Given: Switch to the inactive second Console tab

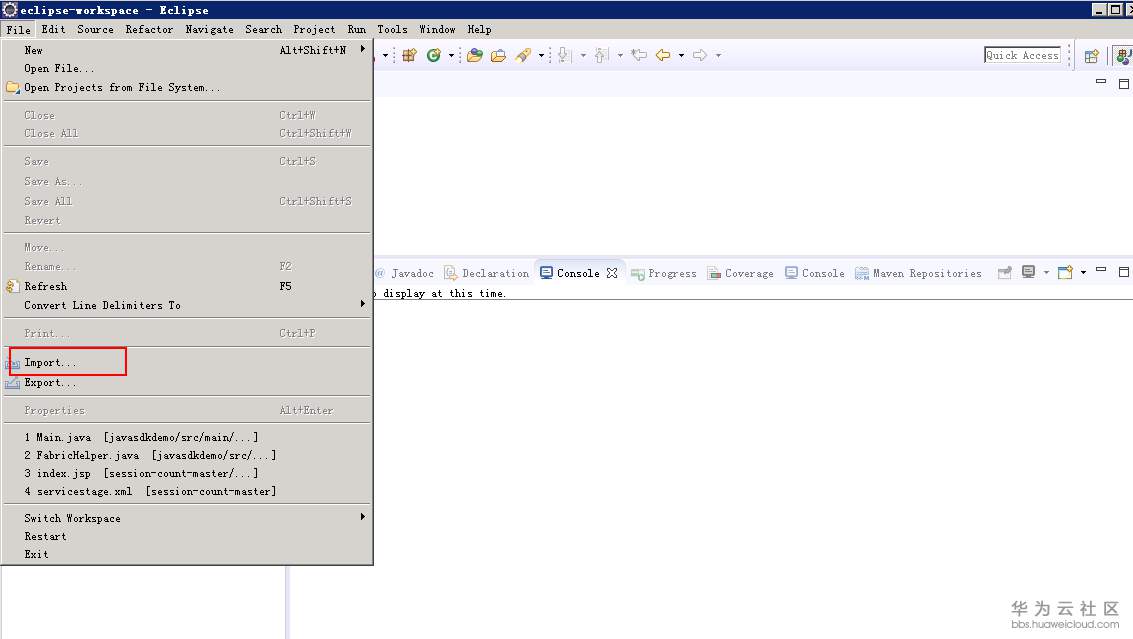Looking at the screenshot, I should [815, 273].
